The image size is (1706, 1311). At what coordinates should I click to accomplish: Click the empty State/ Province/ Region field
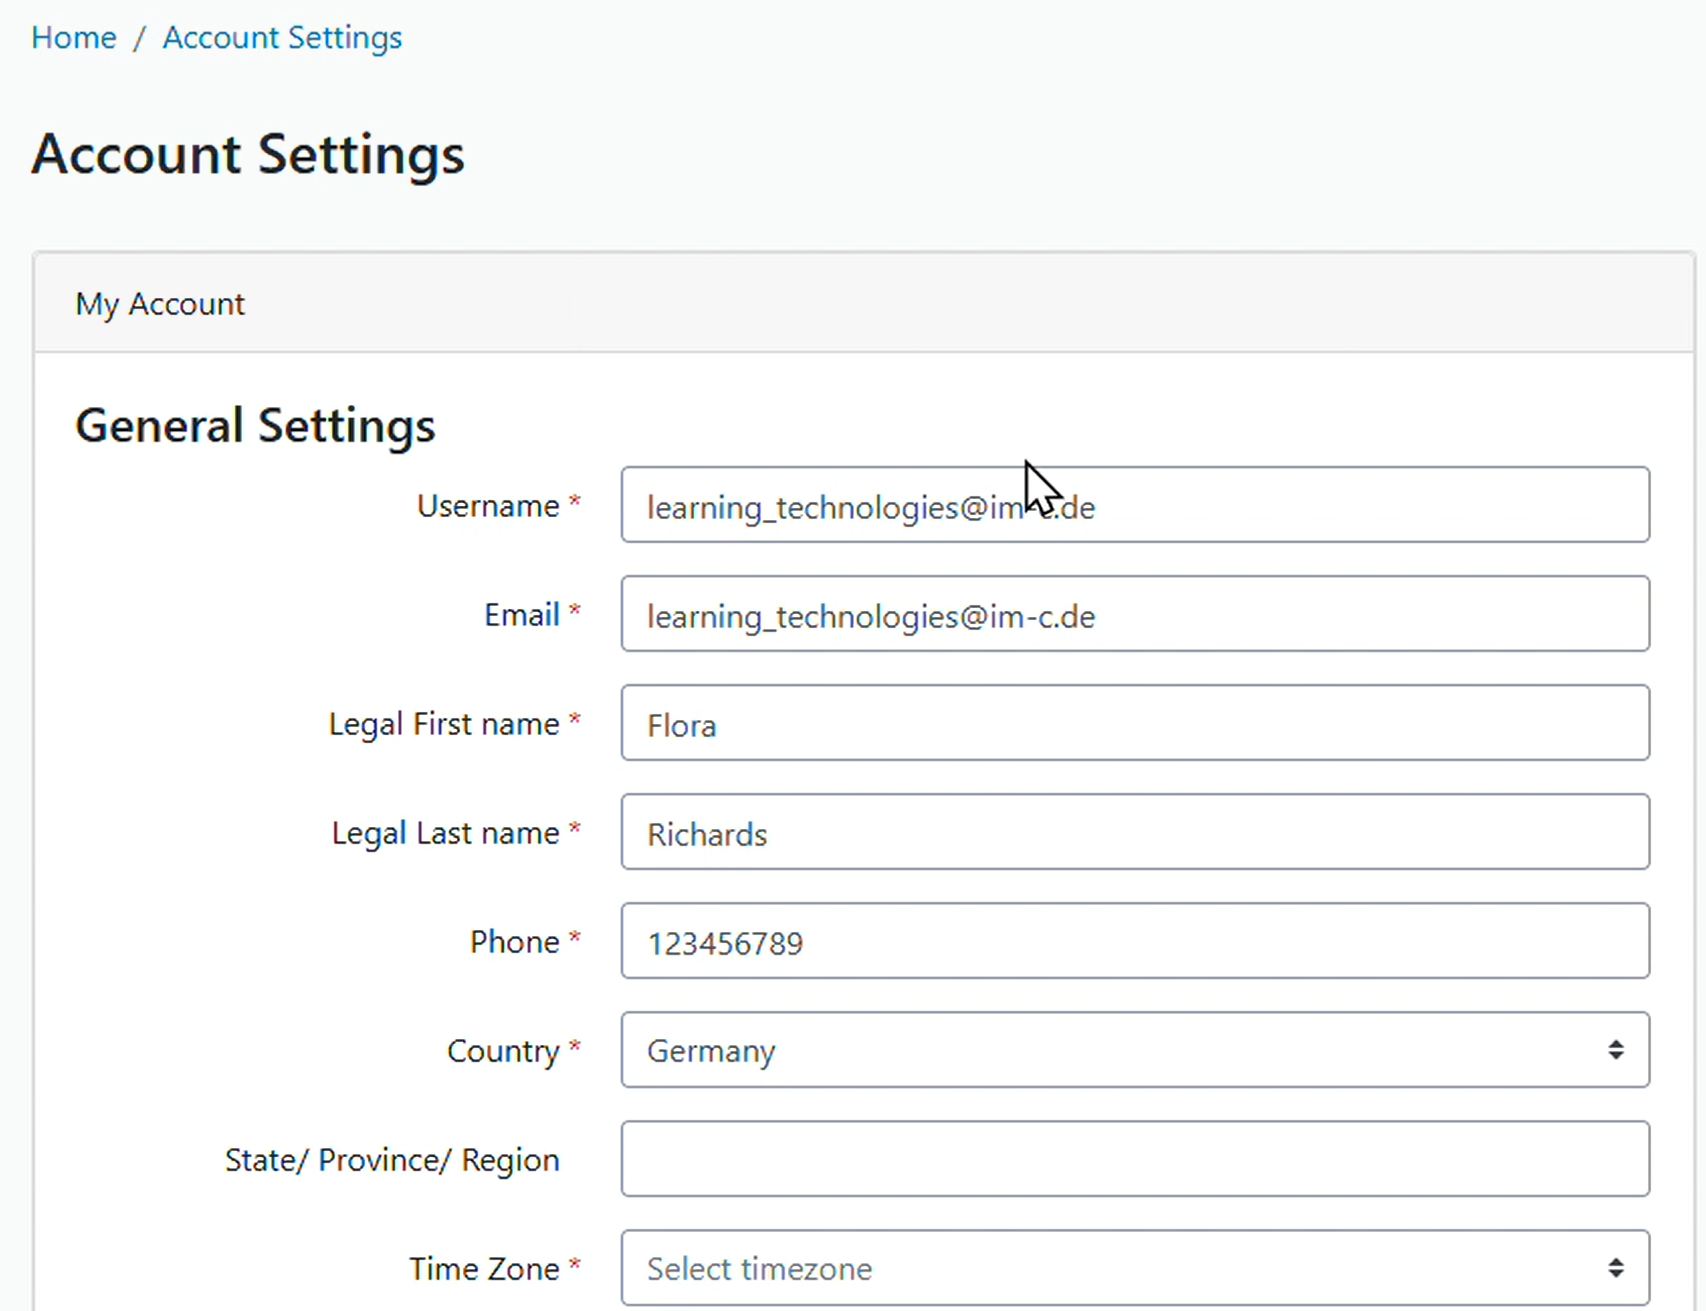(1134, 1160)
